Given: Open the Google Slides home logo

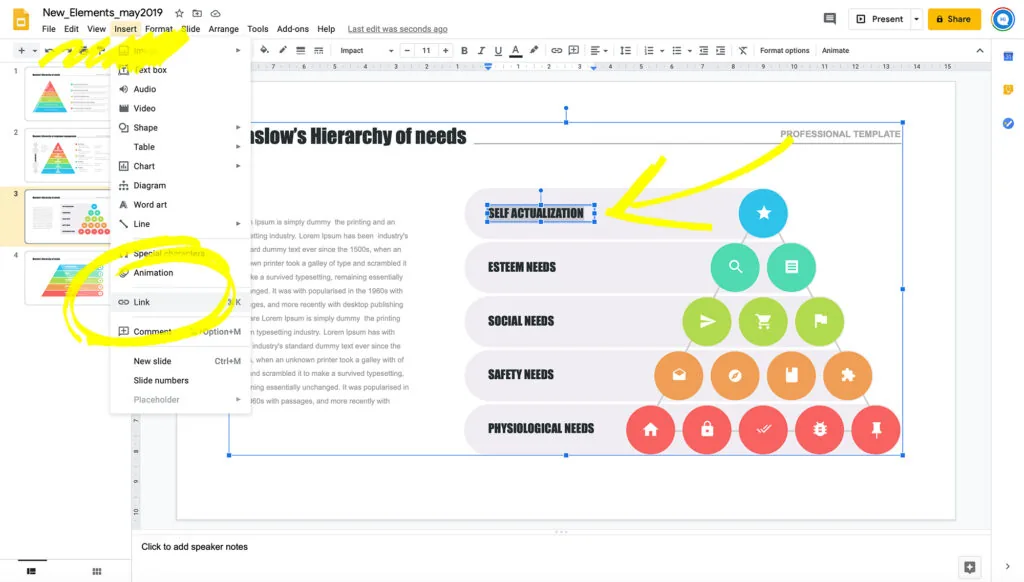Looking at the screenshot, I should 21,19.
